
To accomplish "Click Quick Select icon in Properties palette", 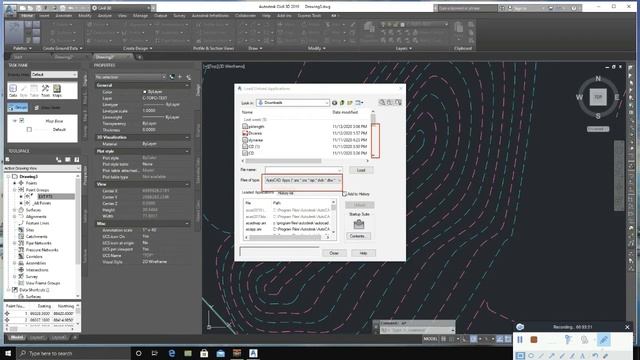I will (x=188, y=77).
